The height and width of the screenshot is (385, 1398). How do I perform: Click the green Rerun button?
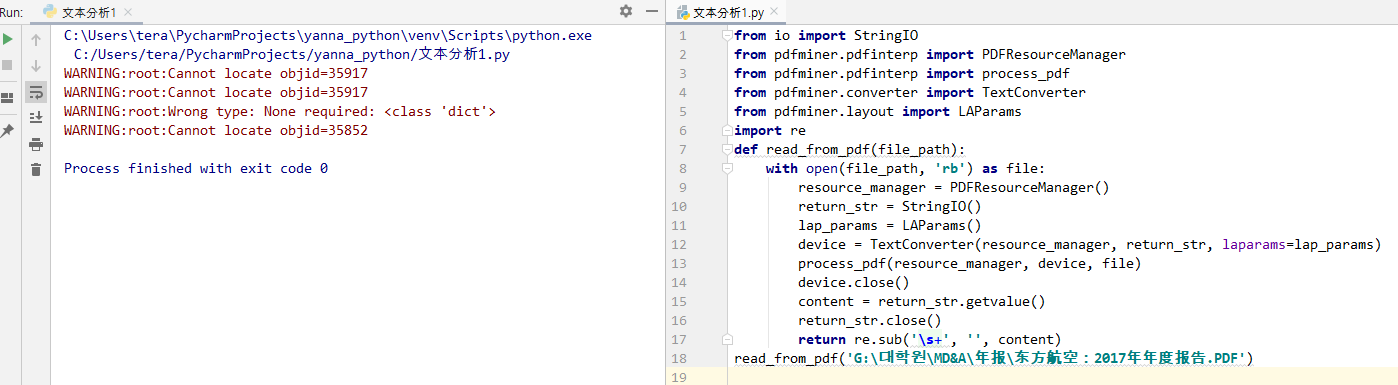click(x=8, y=40)
